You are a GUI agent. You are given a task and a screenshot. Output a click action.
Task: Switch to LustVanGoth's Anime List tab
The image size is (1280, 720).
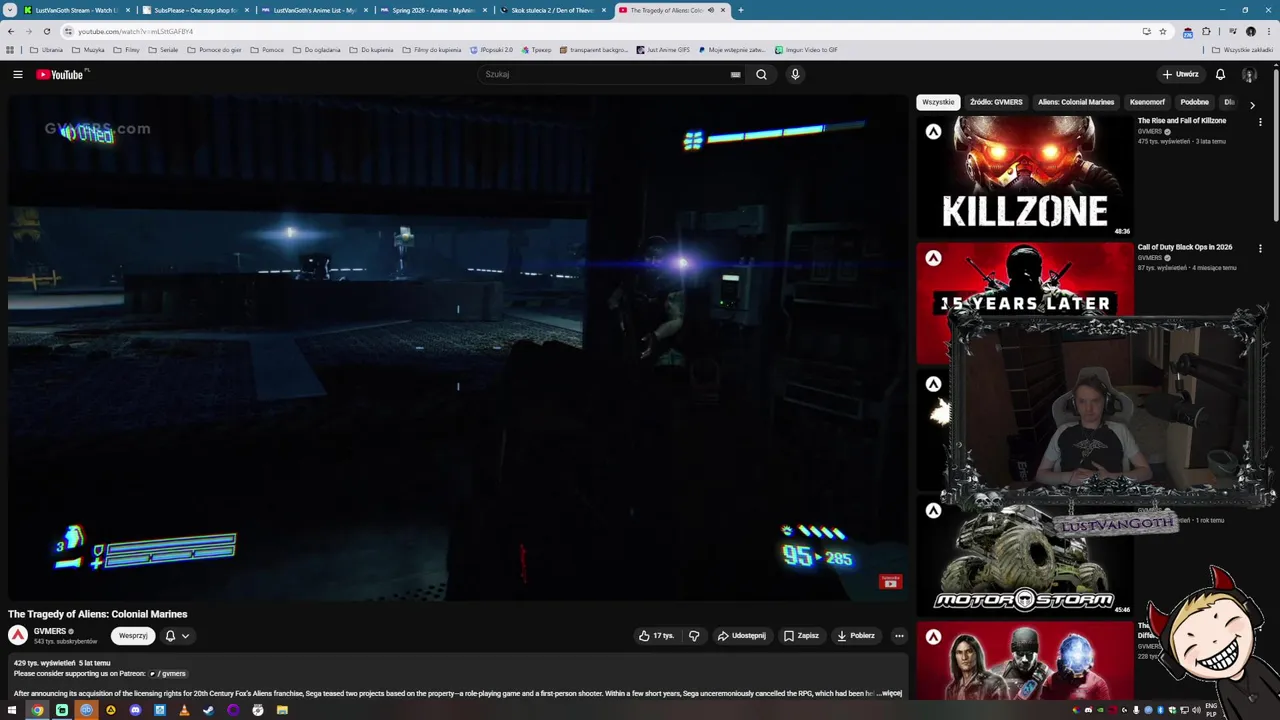pos(314,10)
